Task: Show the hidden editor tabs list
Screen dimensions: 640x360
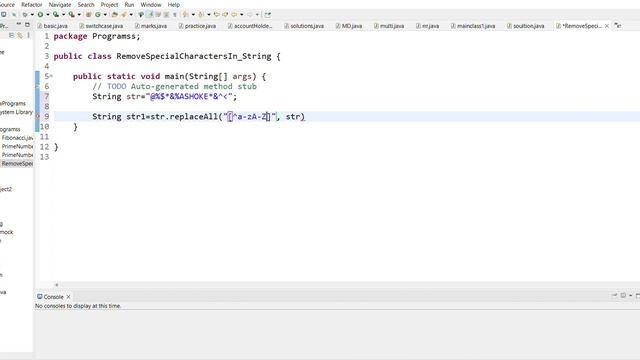Action: pos(618,26)
